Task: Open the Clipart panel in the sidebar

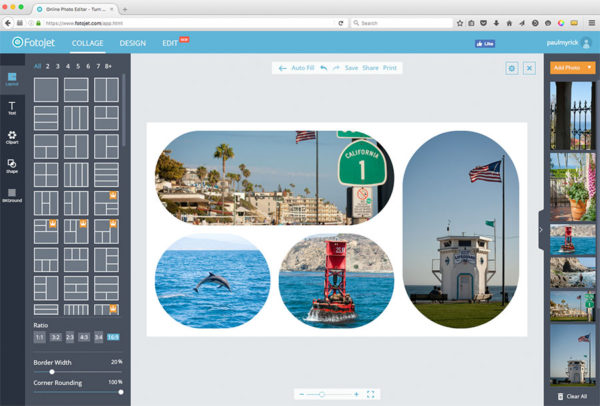Action: (x=12, y=137)
